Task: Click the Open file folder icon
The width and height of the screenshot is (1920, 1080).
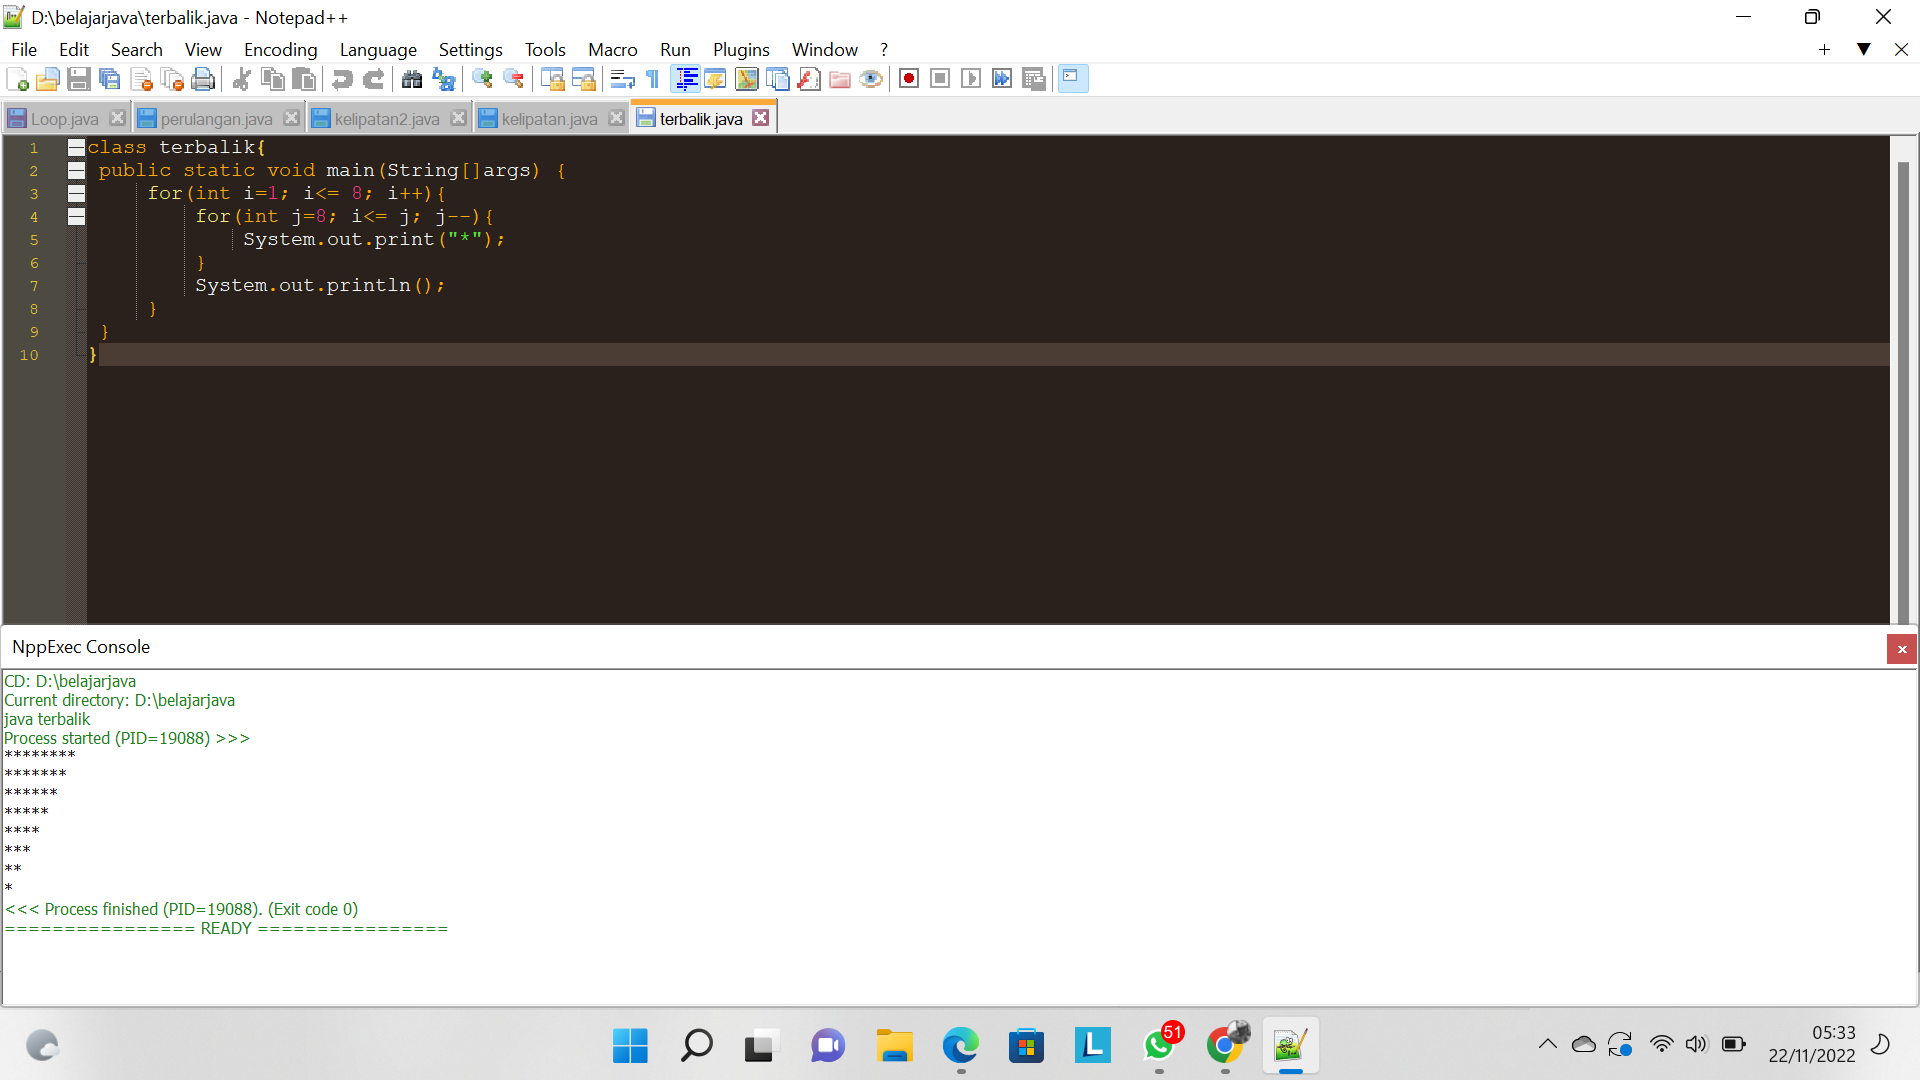Action: [47, 79]
